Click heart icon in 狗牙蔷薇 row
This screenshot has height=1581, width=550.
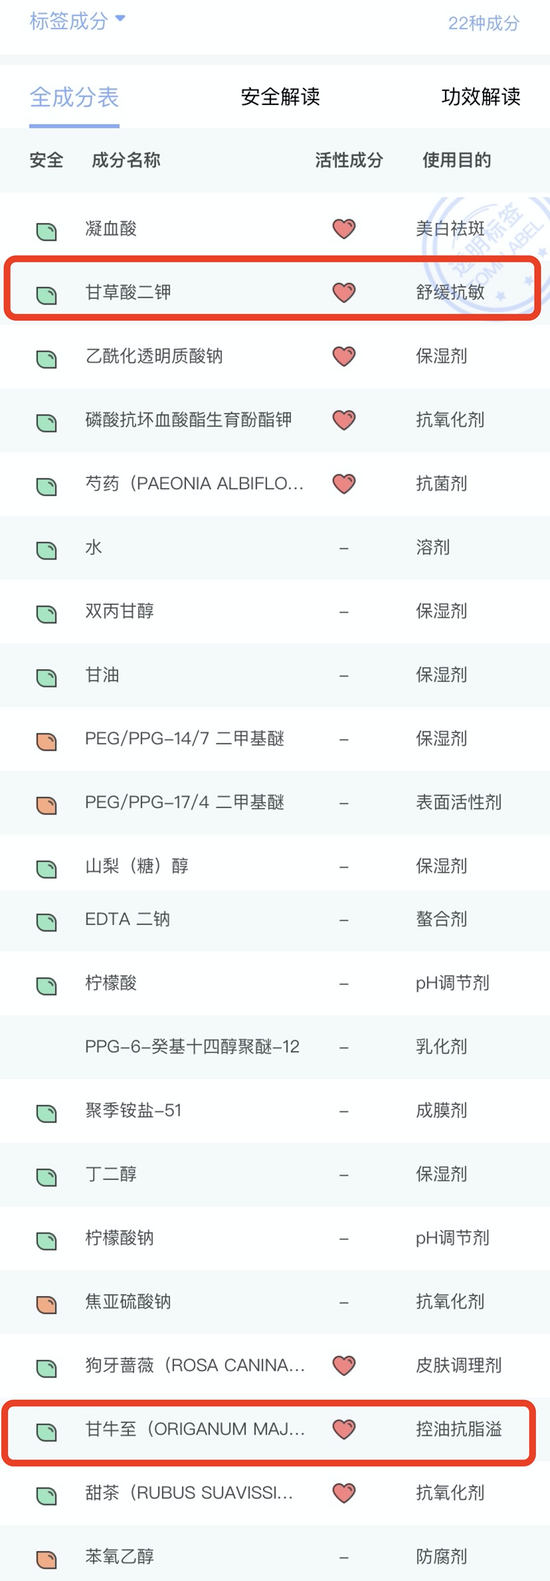pyautogui.click(x=344, y=1365)
